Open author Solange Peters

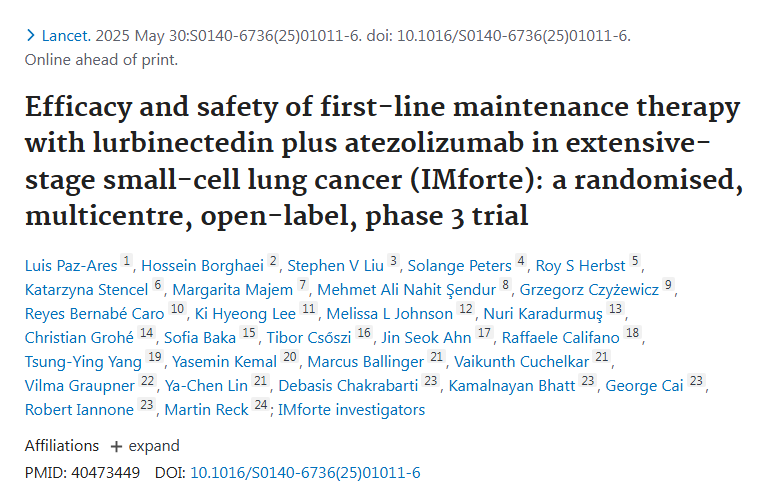(x=459, y=265)
